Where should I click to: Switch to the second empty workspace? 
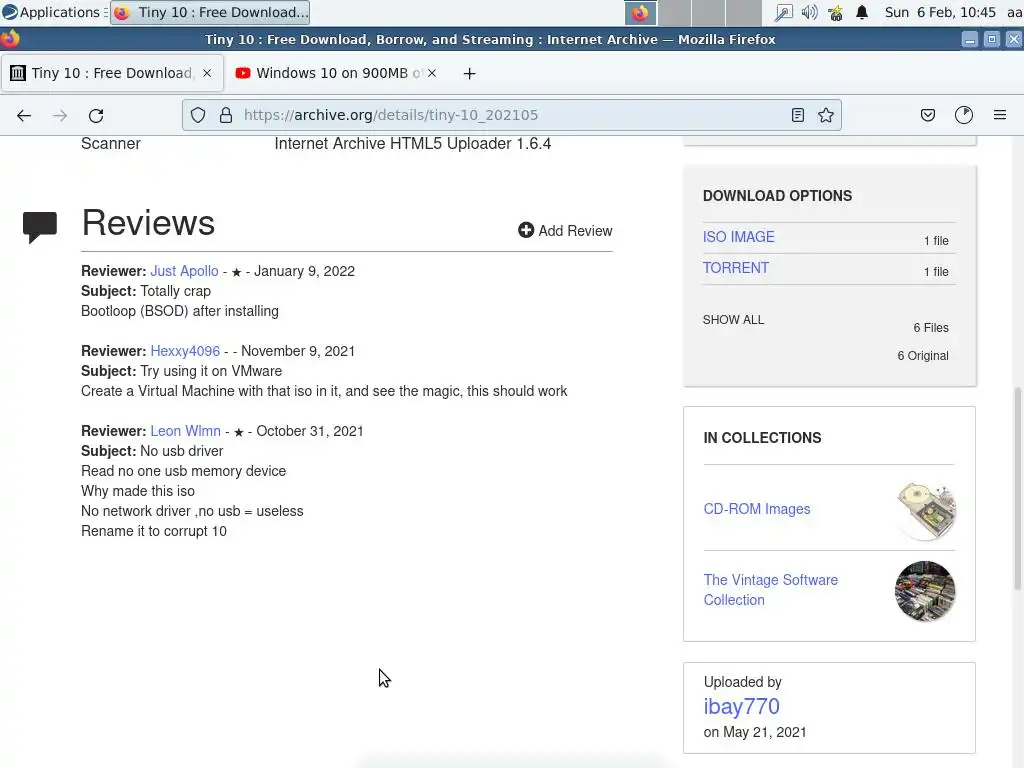point(708,12)
